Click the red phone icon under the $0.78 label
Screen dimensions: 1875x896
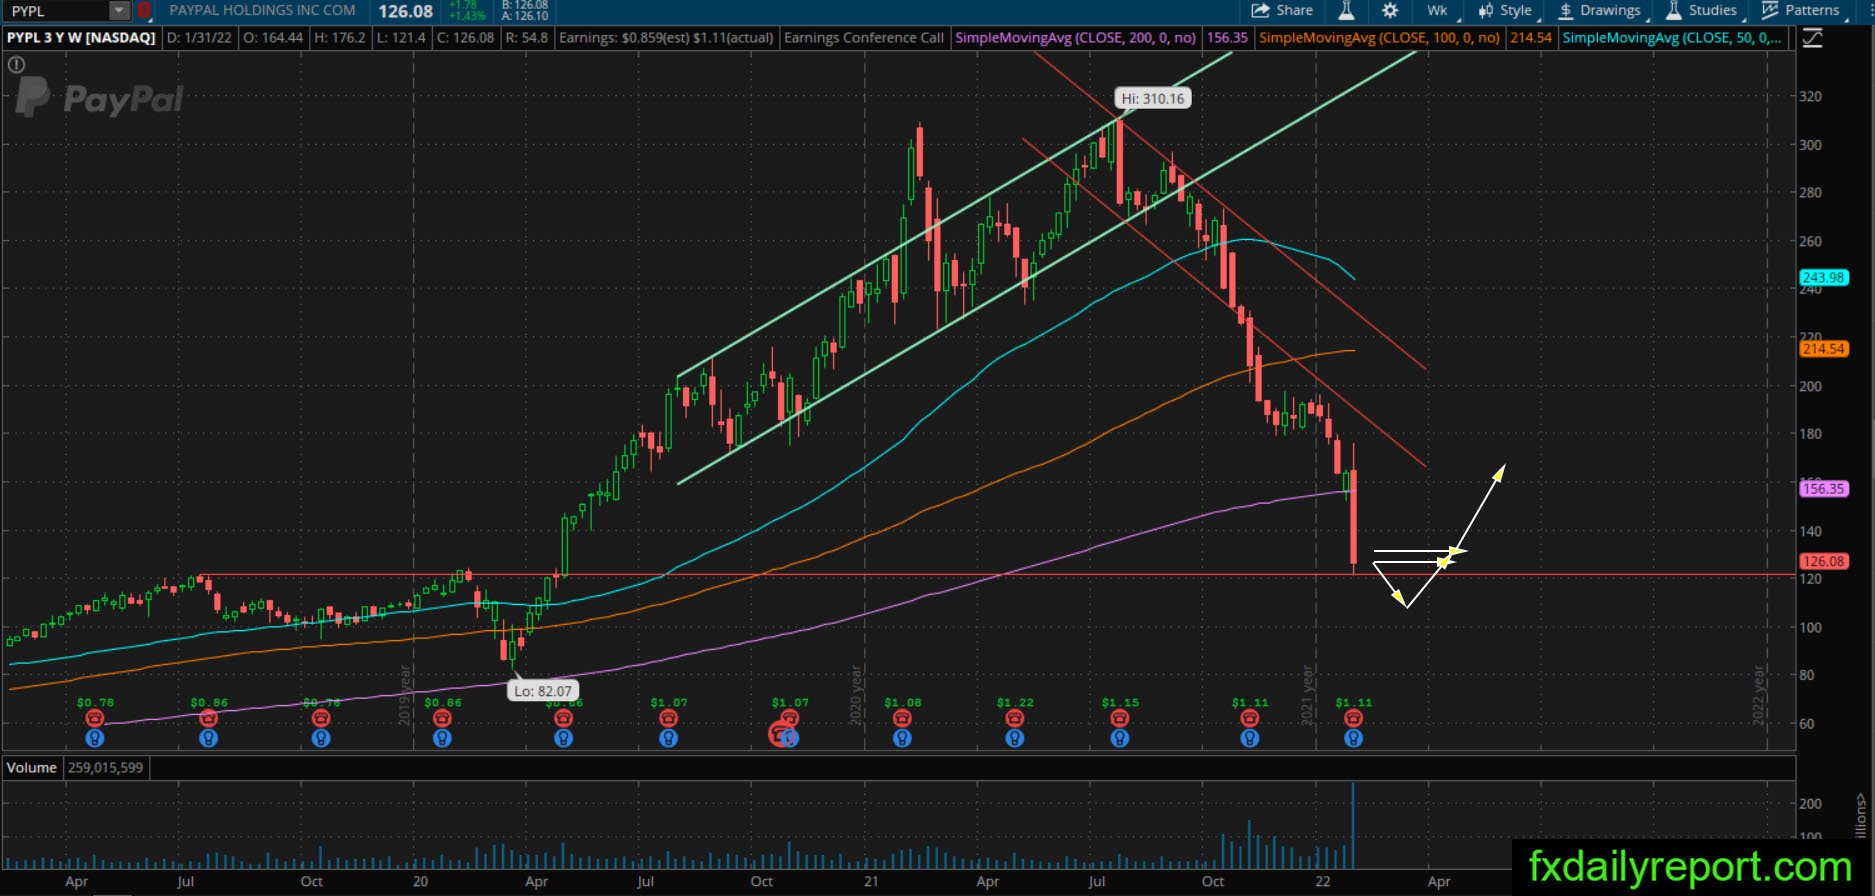[x=95, y=718]
